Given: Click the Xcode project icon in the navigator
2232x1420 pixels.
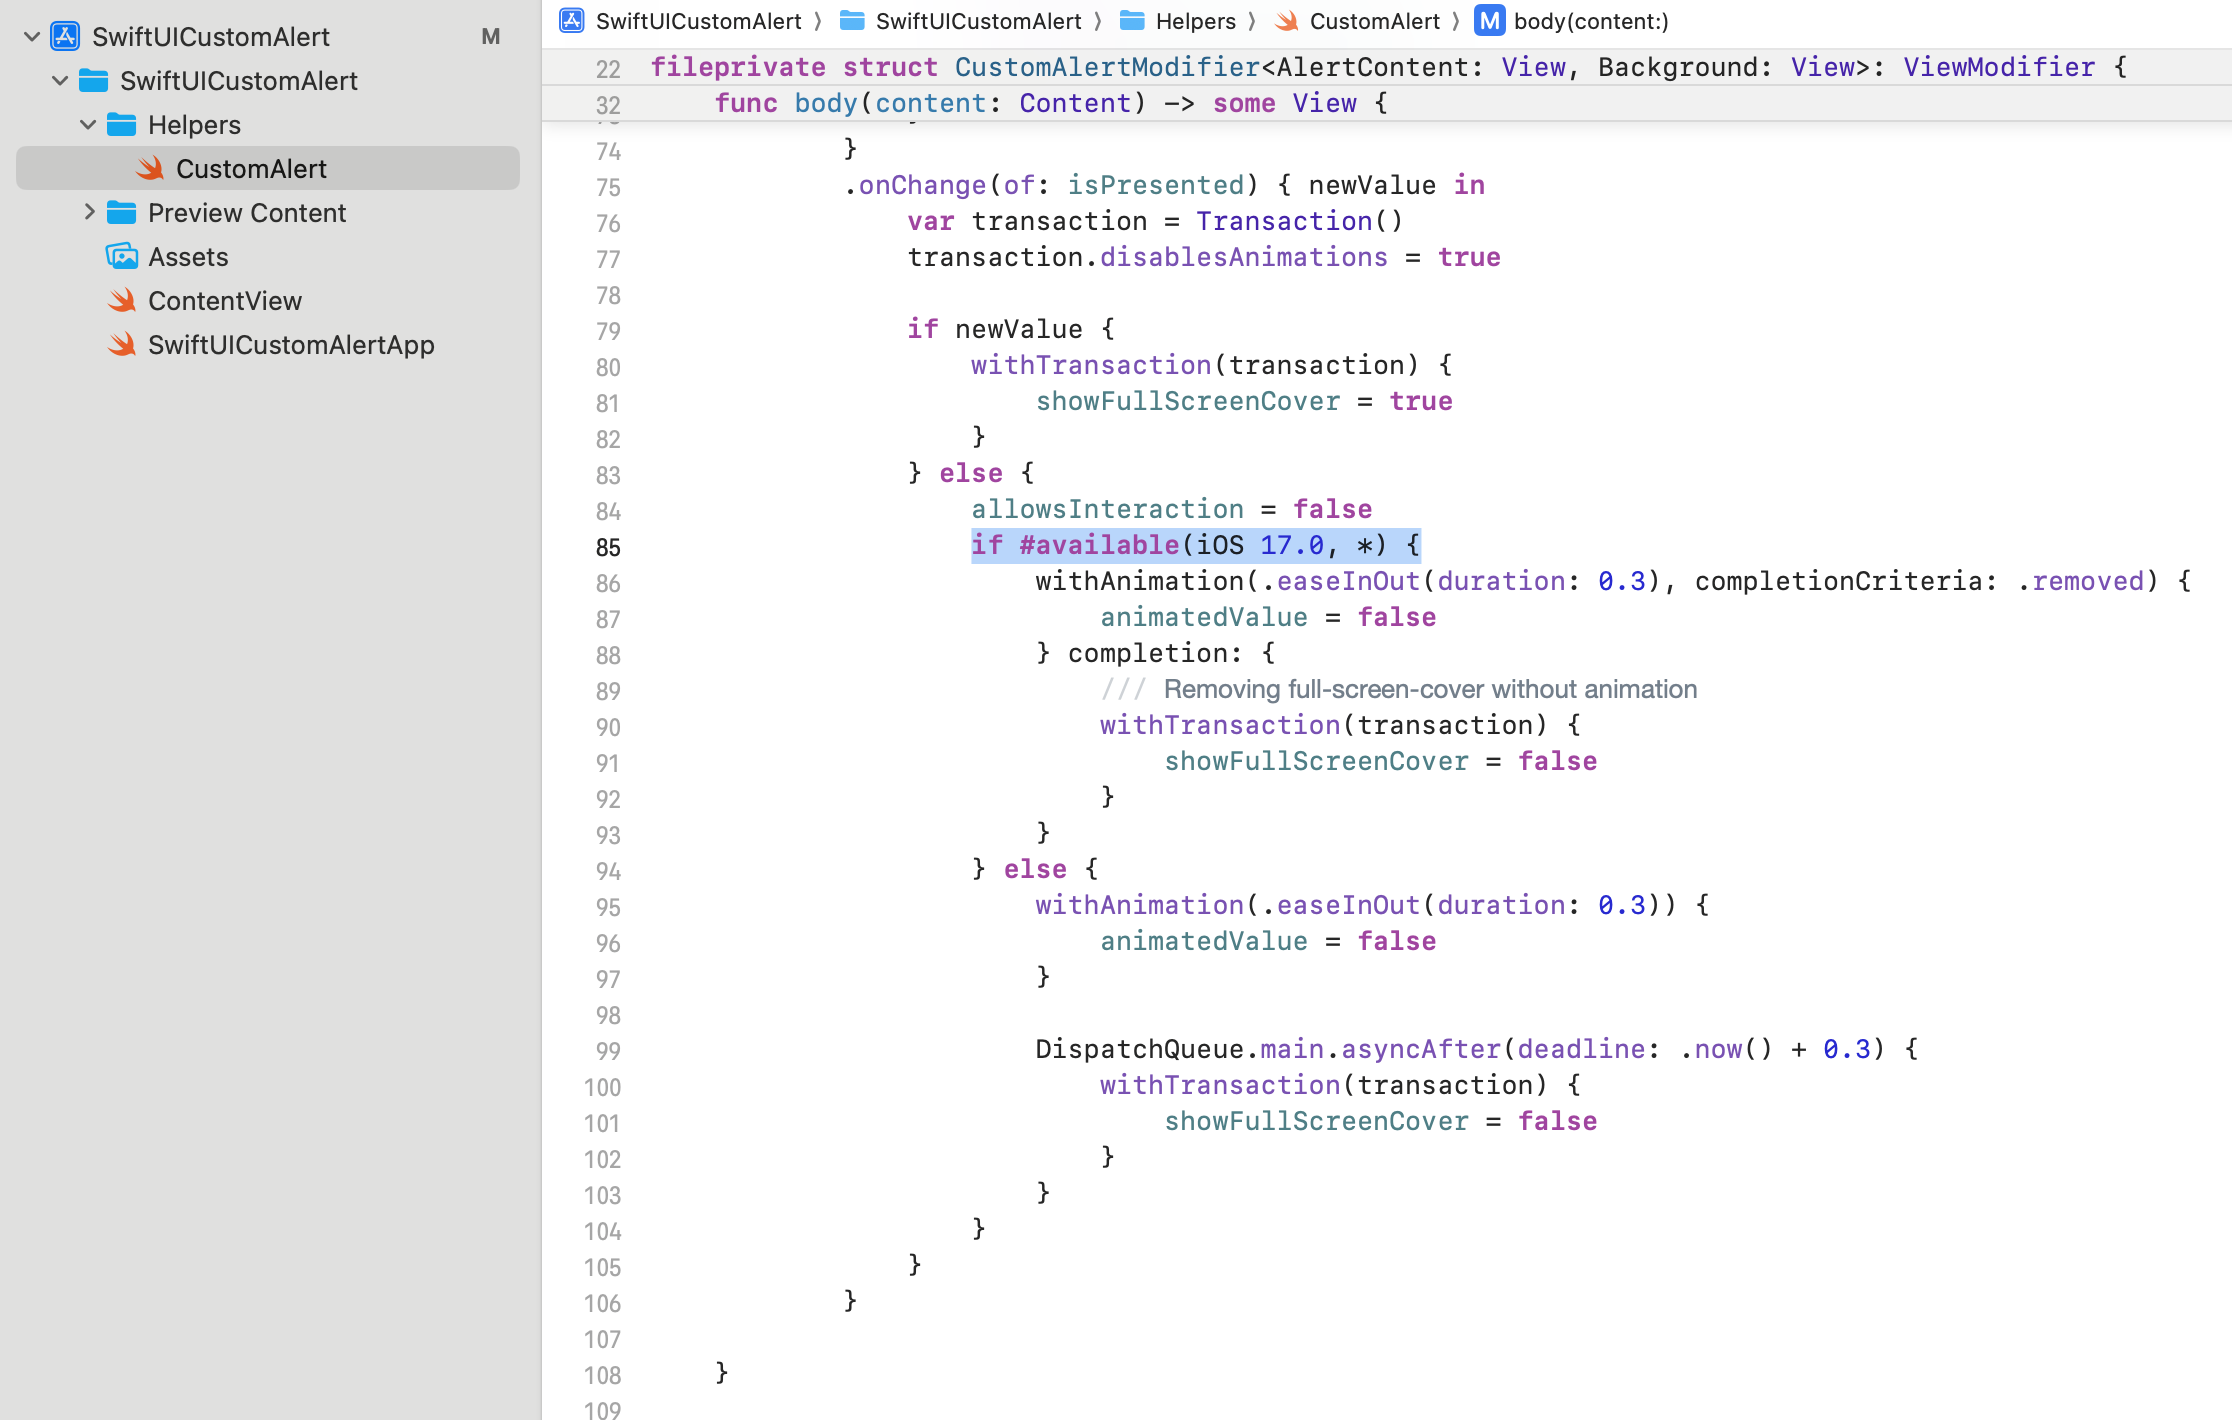Looking at the screenshot, I should pyautogui.click(x=65, y=36).
